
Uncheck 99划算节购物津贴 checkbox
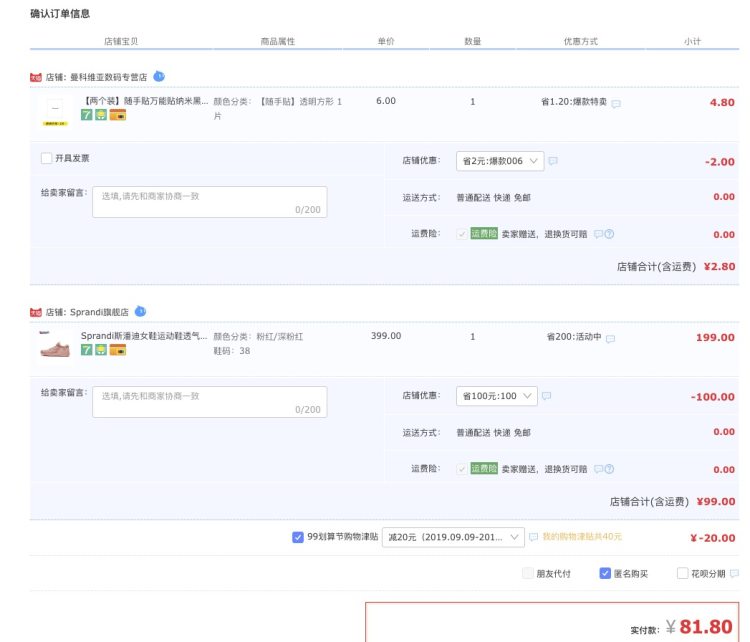298,537
